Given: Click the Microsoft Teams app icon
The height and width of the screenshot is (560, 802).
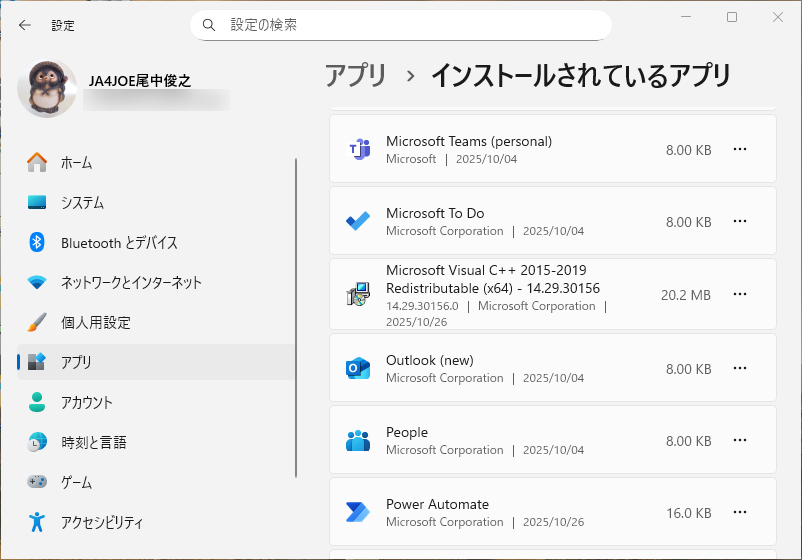Looking at the screenshot, I should pos(358,150).
